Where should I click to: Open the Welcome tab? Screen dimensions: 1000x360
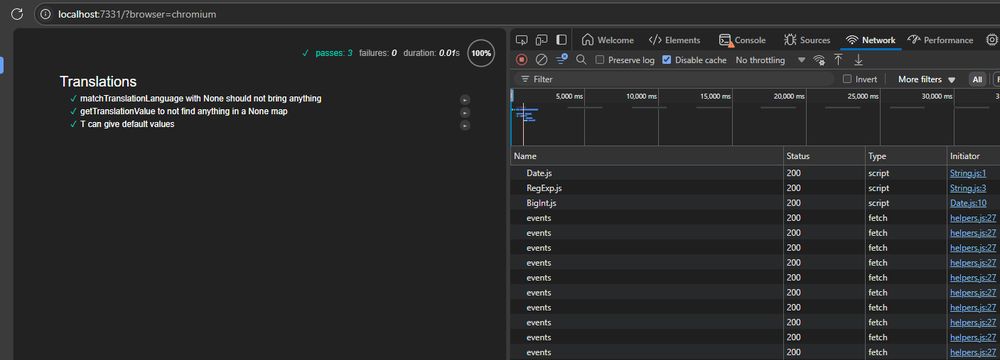(608, 40)
